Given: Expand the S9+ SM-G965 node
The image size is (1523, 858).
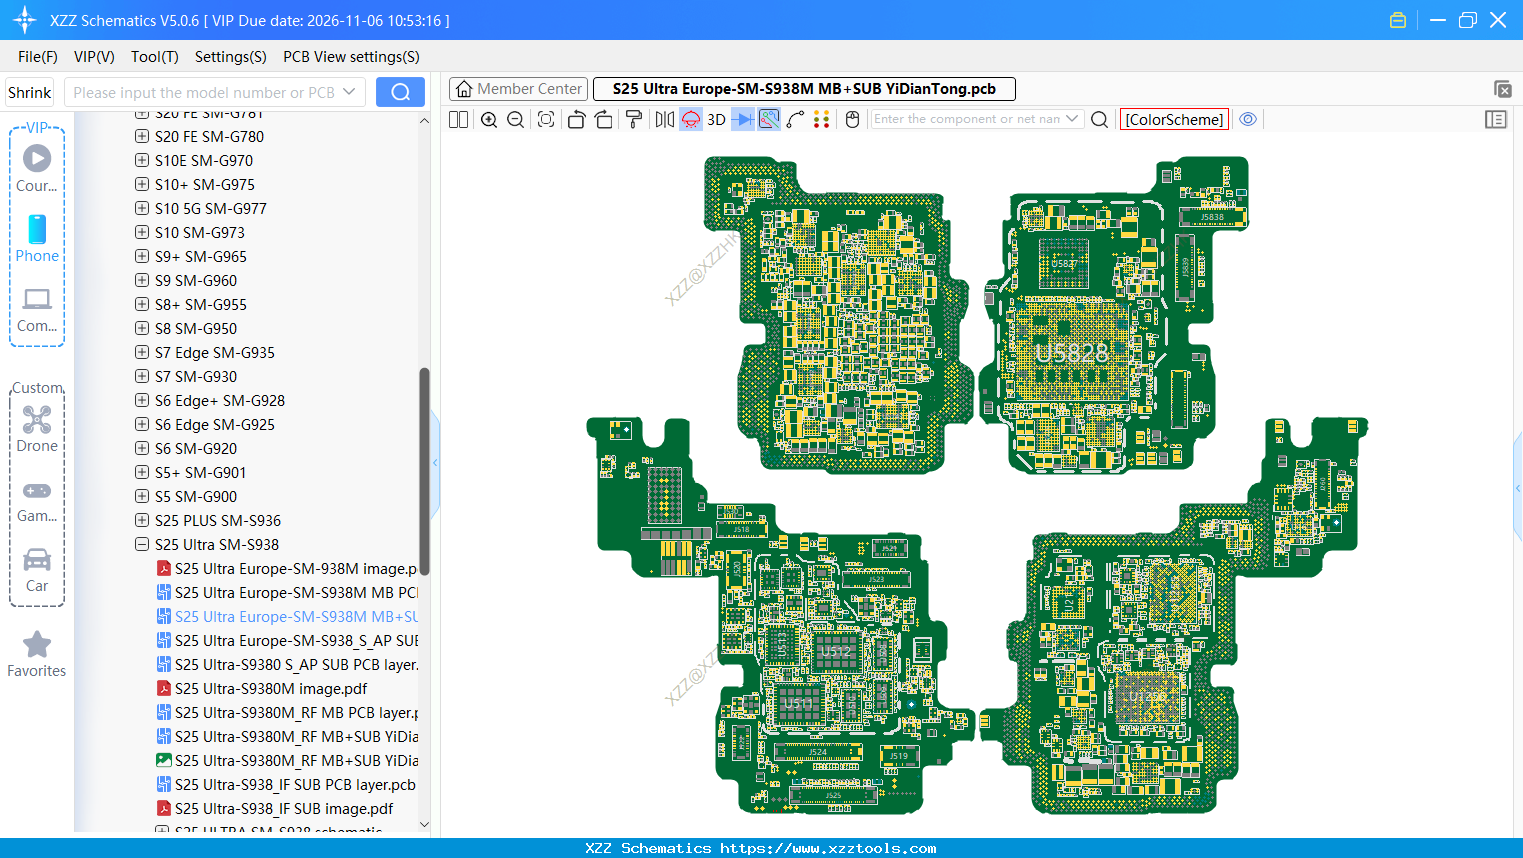Looking at the screenshot, I should point(142,256).
